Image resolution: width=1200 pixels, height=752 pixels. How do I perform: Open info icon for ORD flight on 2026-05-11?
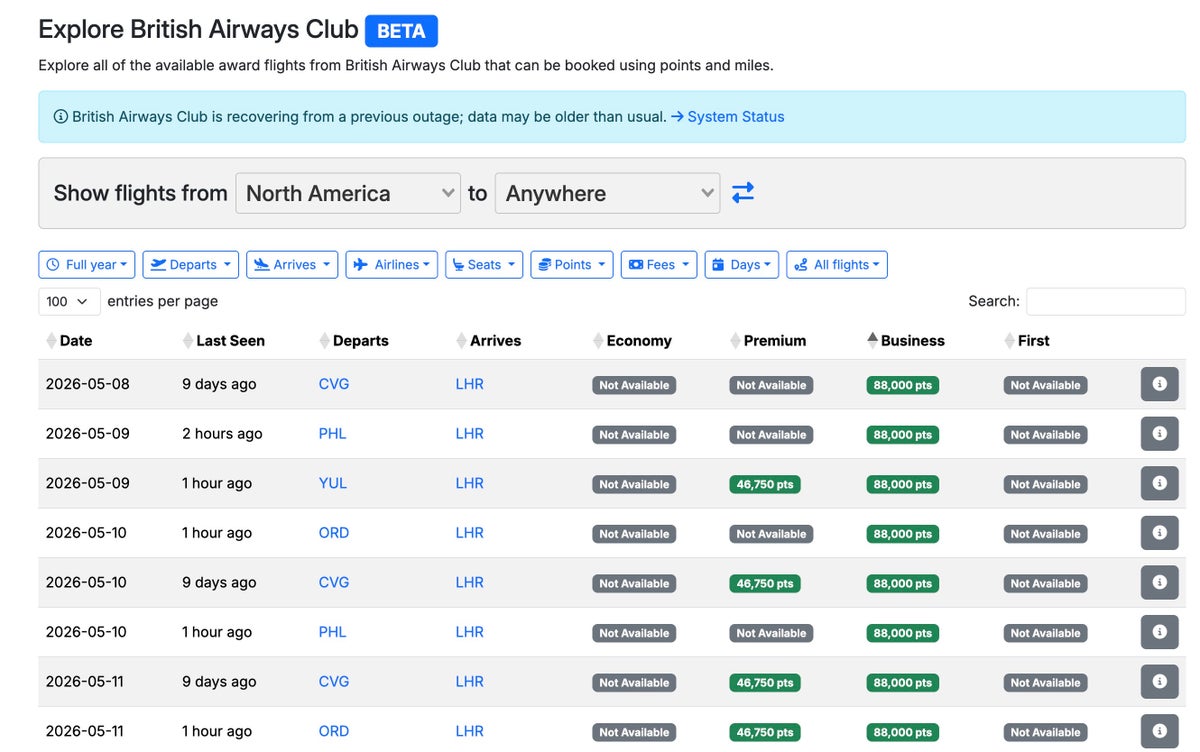pos(1159,731)
